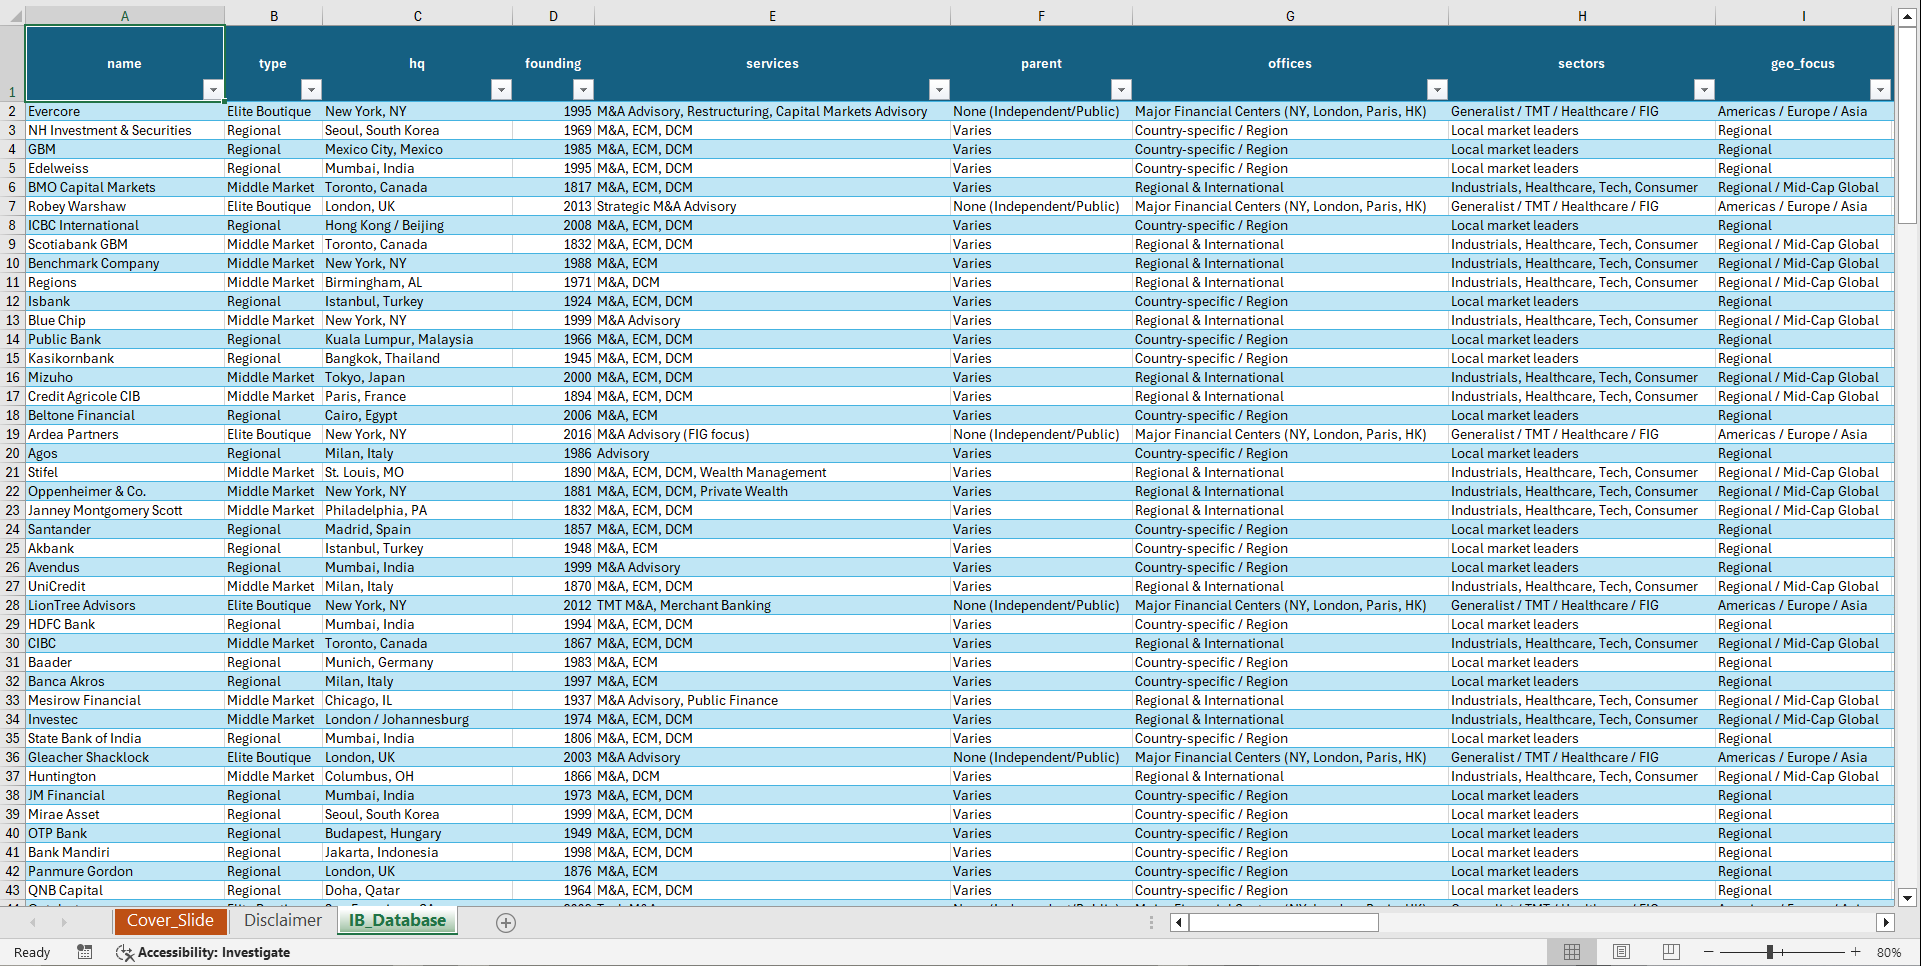The width and height of the screenshot is (1921, 966).
Task: Switch to Page Layout view
Action: coord(1621,952)
